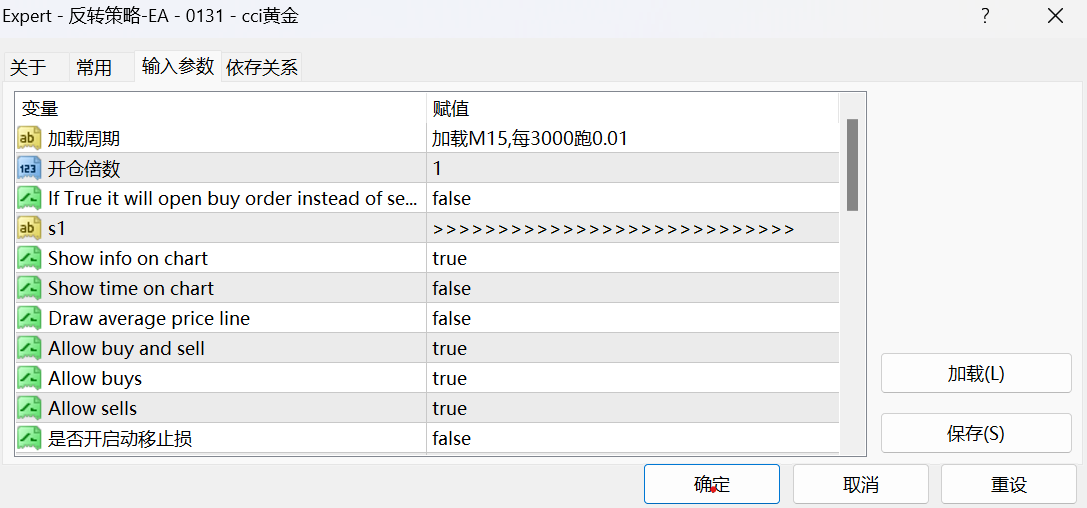Click the icon beside 是否开启动移止损
The width and height of the screenshot is (1087, 508).
29,438
